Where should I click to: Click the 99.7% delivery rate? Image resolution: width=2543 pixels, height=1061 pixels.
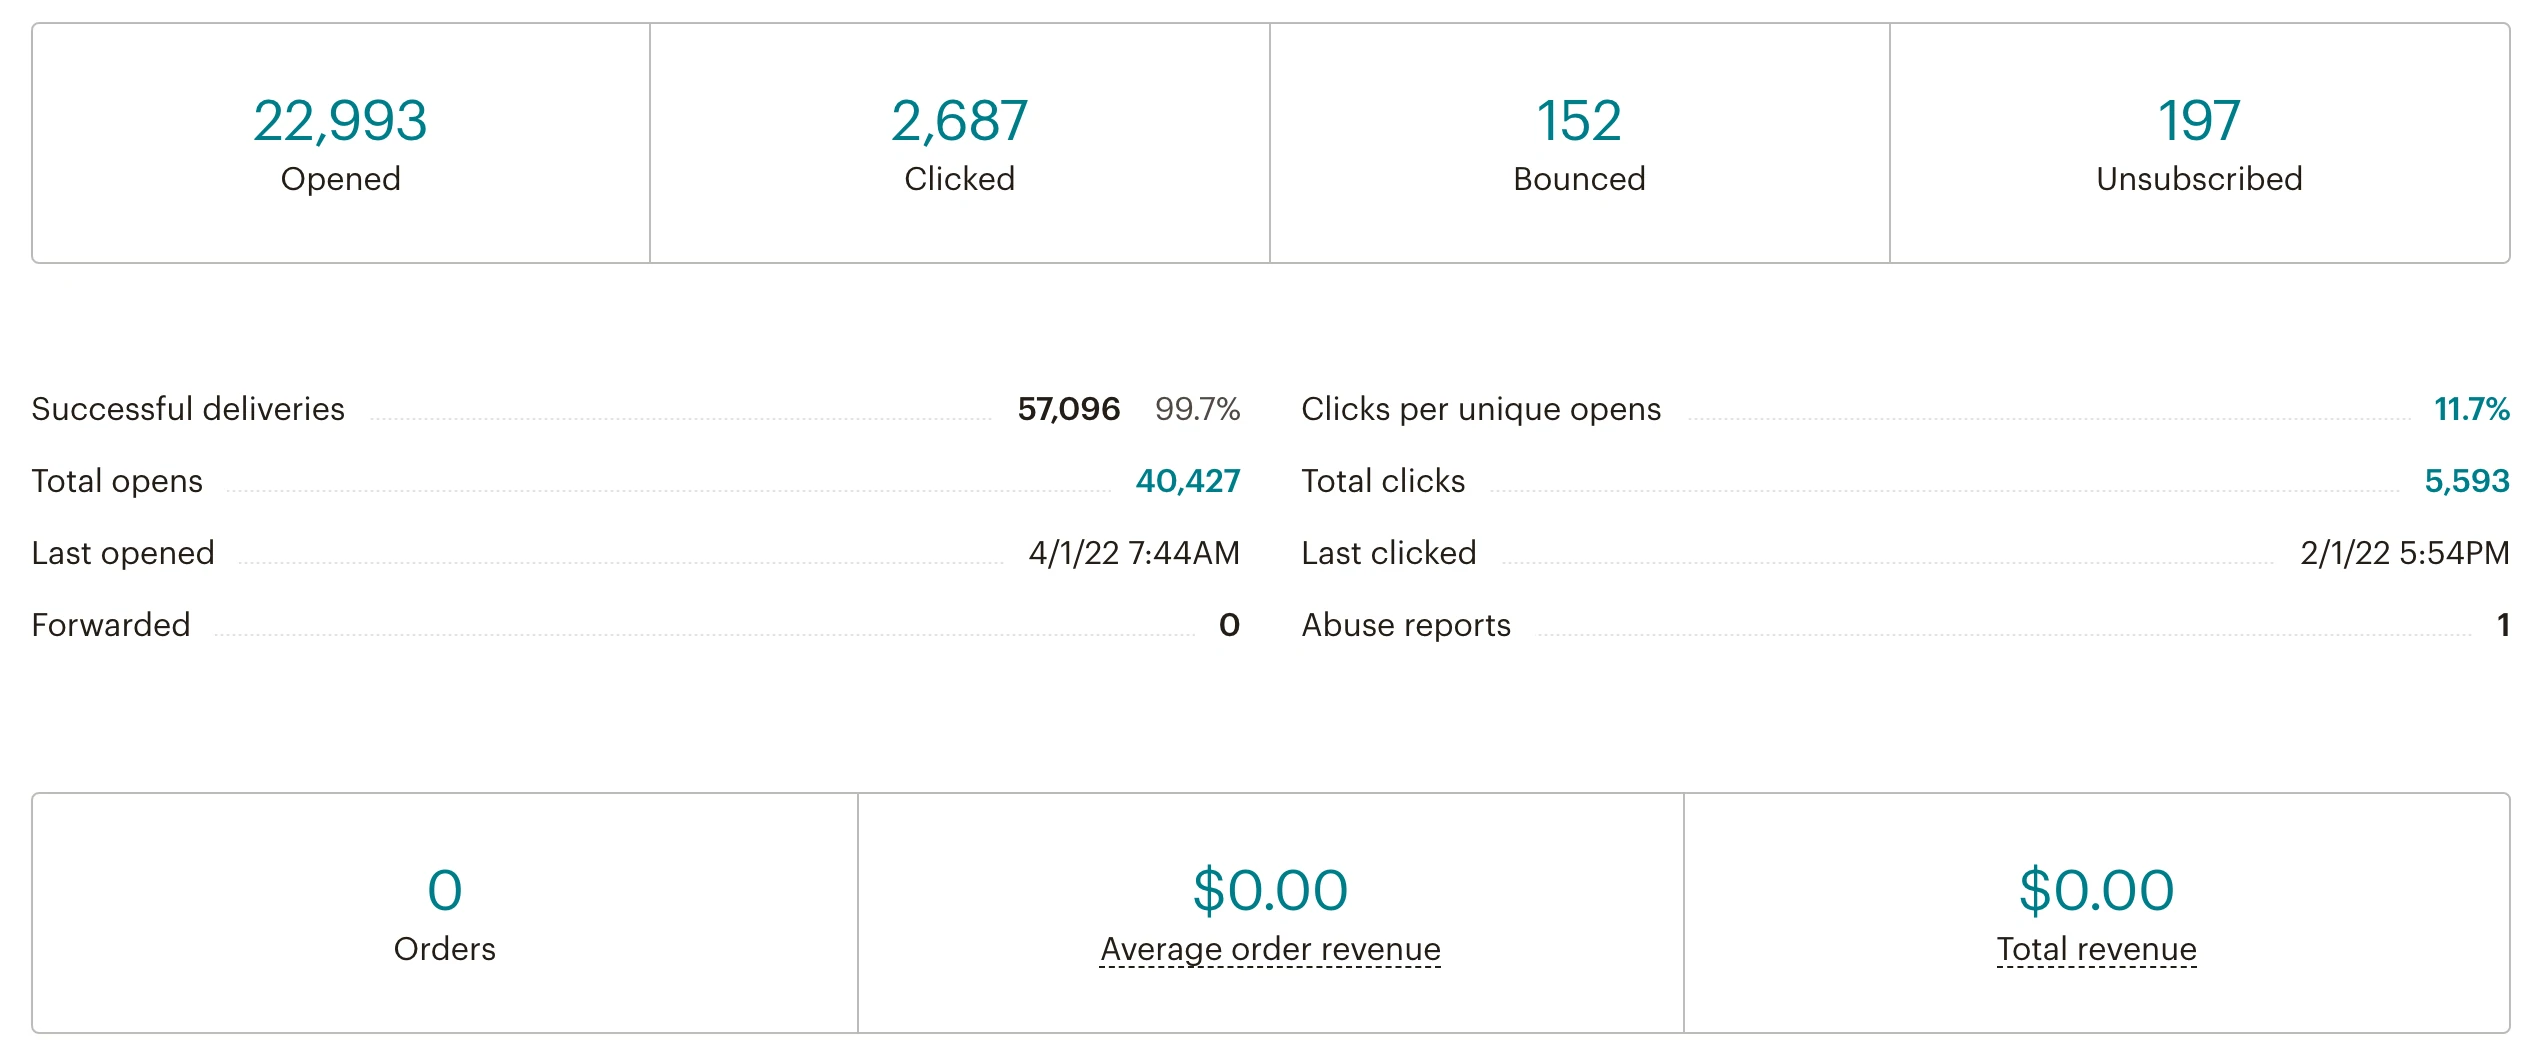coord(1197,409)
